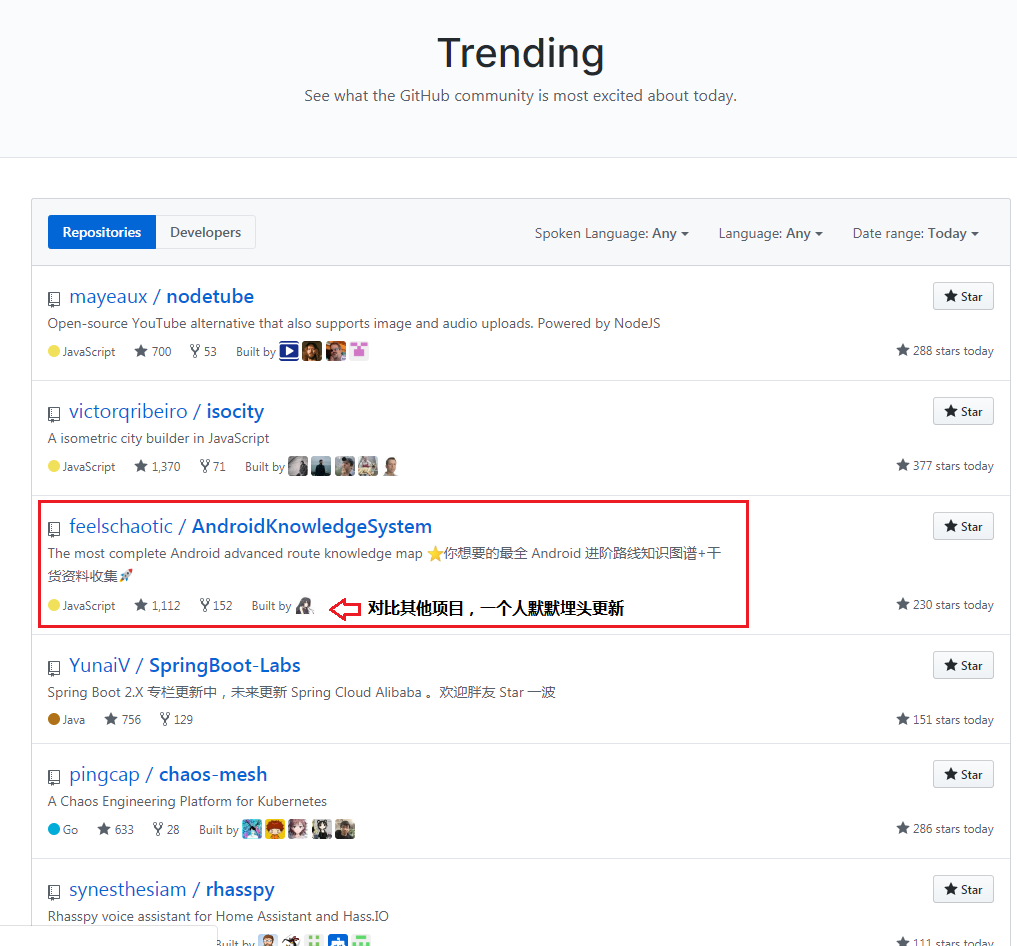Click nodetube's third contributor avatar
The height and width of the screenshot is (946, 1017).
(336, 351)
